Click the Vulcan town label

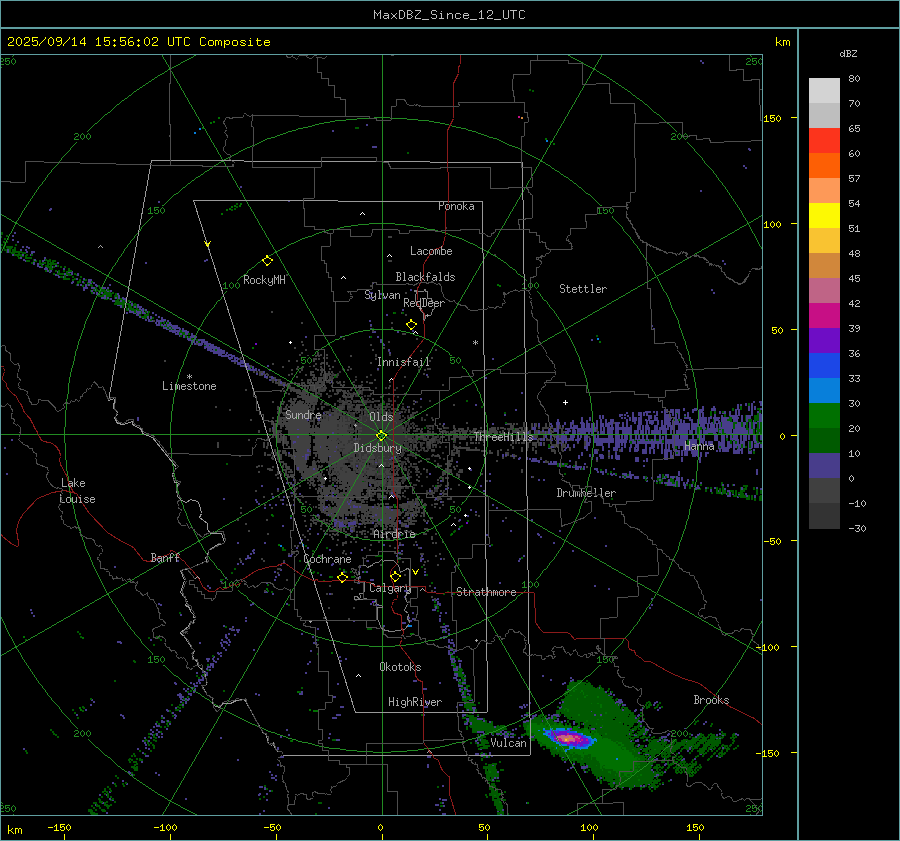508,743
